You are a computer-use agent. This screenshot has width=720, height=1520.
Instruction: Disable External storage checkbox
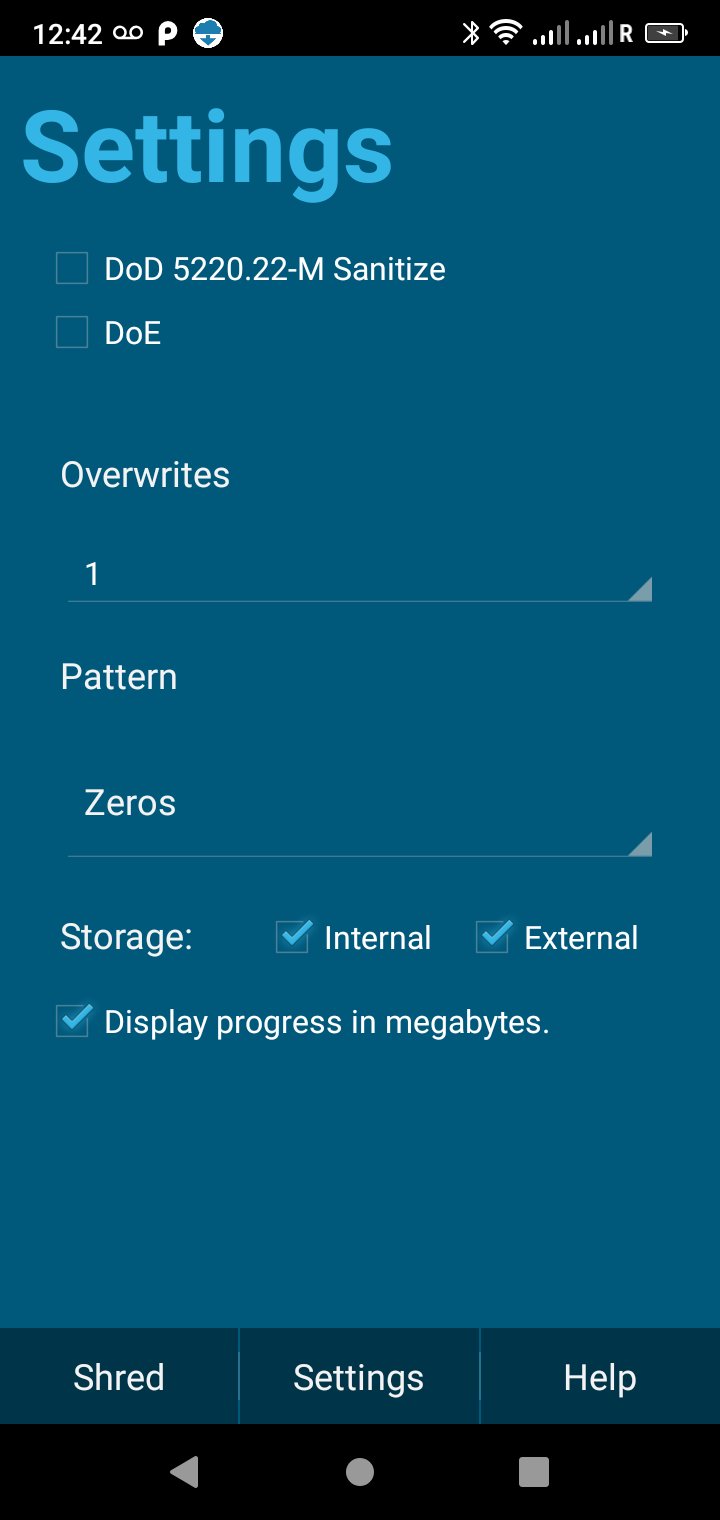(x=493, y=937)
